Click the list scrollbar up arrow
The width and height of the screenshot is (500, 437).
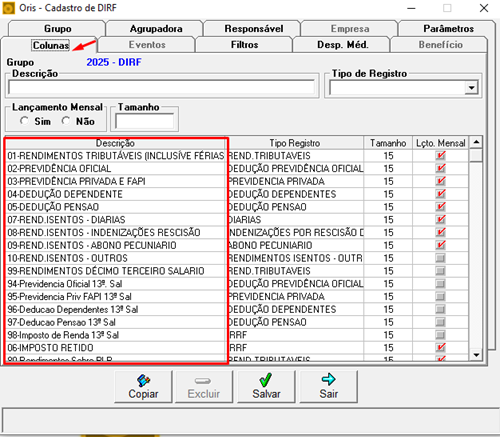(x=476, y=142)
